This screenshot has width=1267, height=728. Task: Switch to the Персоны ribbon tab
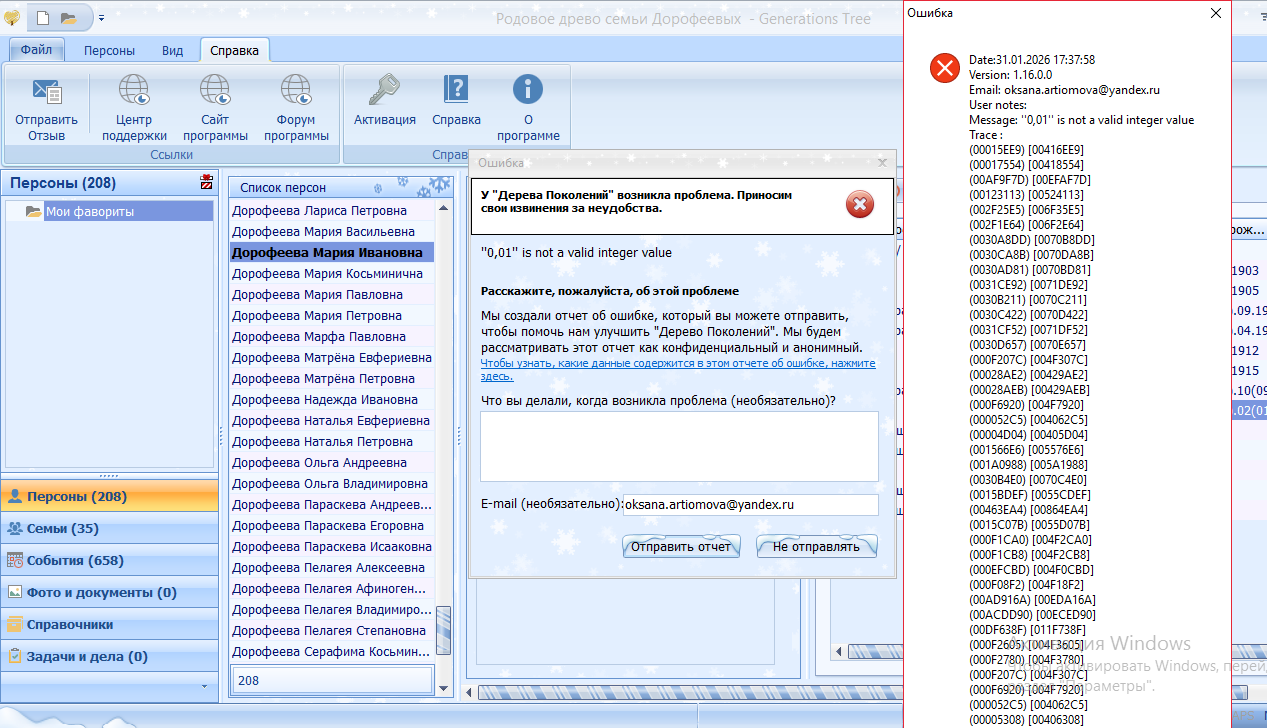[x=109, y=50]
